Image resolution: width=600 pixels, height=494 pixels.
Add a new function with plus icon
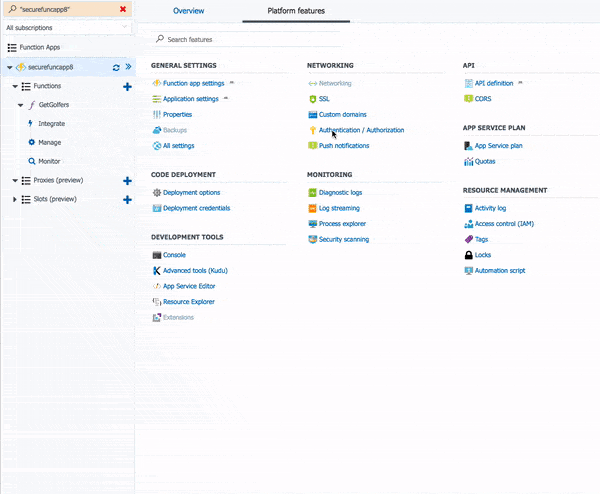(x=127, y=87)
